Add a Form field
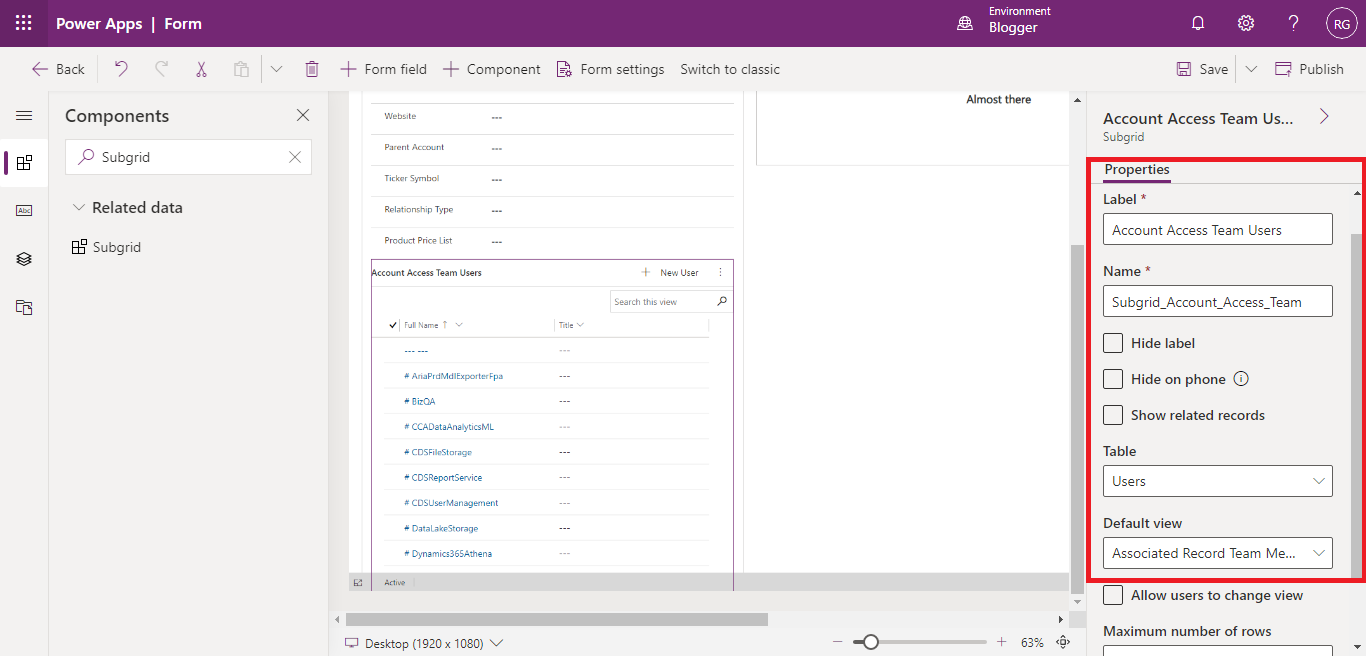 pyautogui.click(x=383, y=69)
